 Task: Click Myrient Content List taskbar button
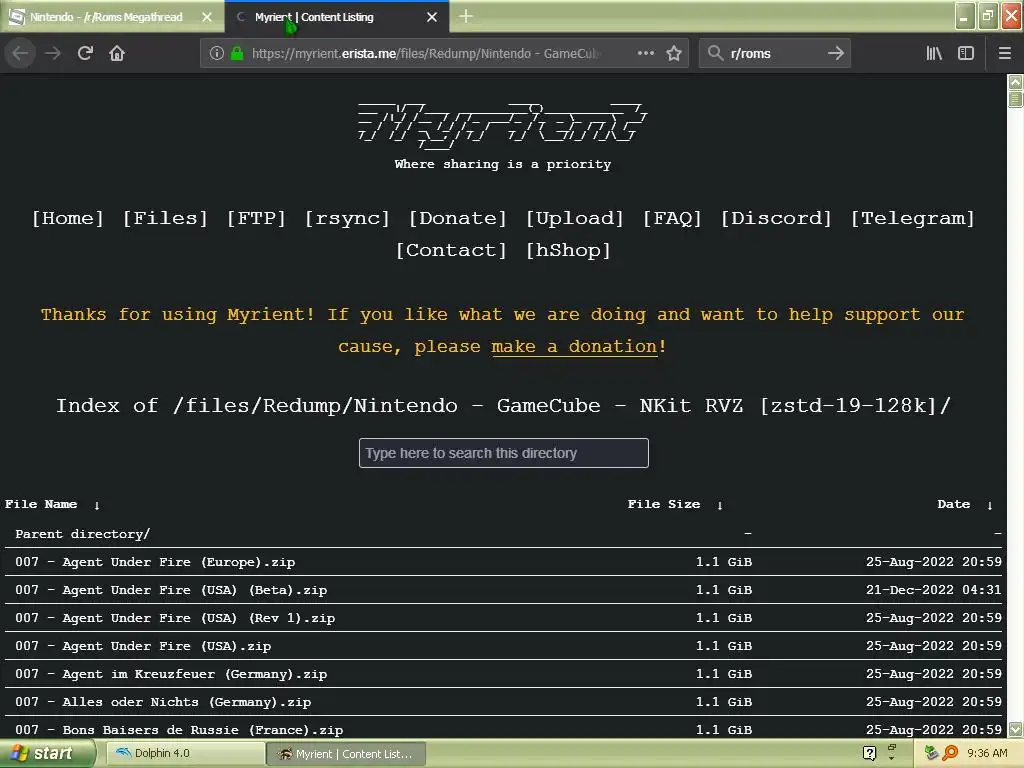pos(346,754)
